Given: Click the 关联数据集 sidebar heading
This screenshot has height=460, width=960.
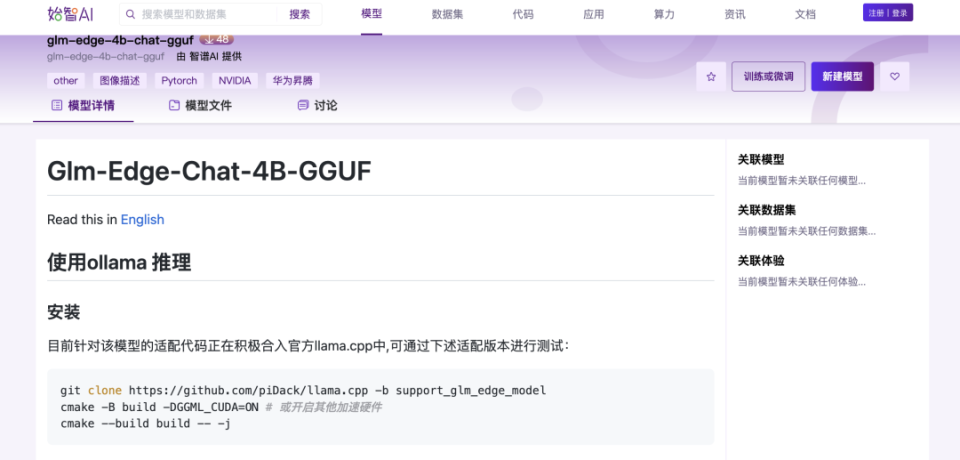Looking at the screenshot, I should (767, 210).
